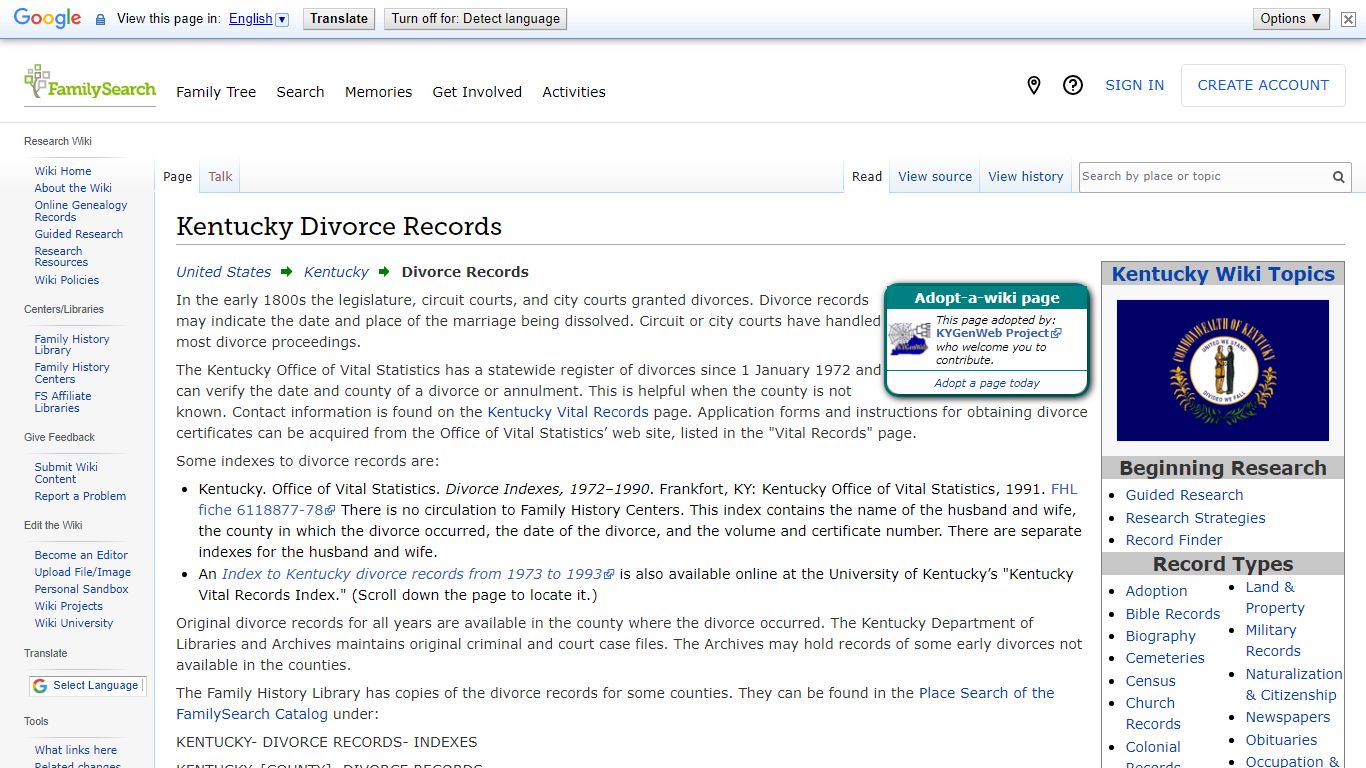This screenshot has height=768, width=1366.
Task: Open the Search menu
Action: [x=300, y=92]
